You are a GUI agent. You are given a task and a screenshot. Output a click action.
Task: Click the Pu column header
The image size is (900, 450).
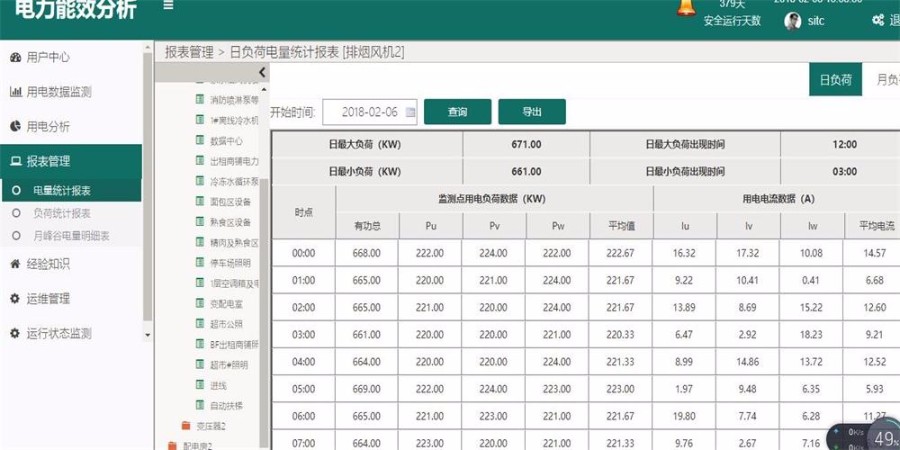[x=431, y=226]
